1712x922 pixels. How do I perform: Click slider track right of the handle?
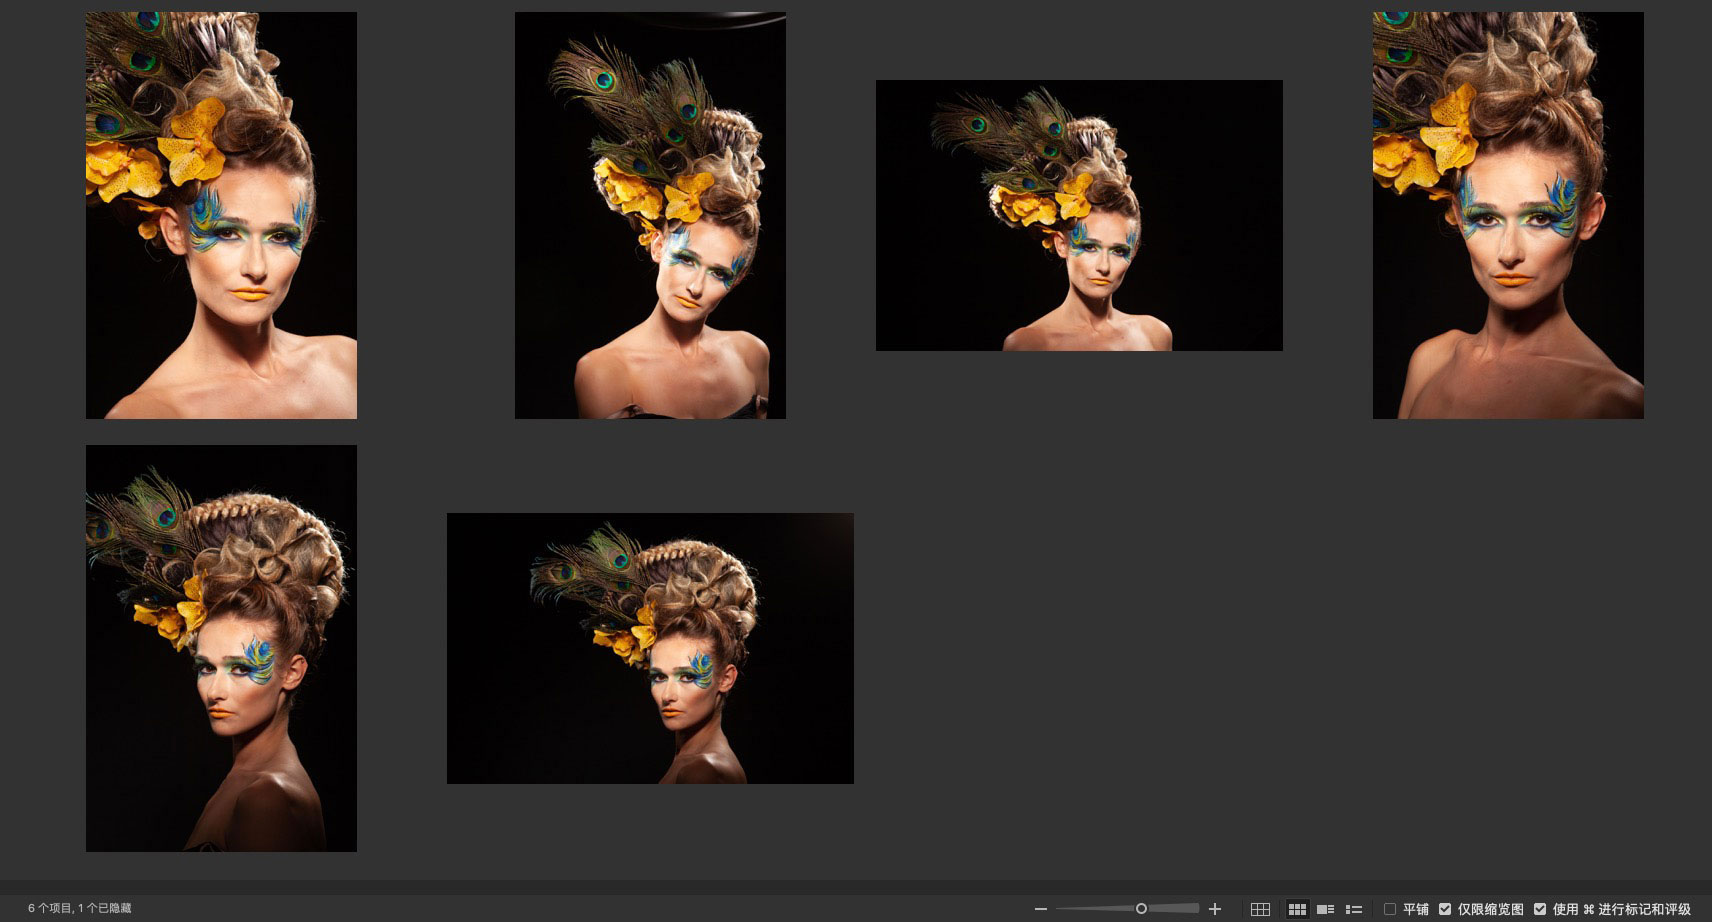pos(1175,908)
